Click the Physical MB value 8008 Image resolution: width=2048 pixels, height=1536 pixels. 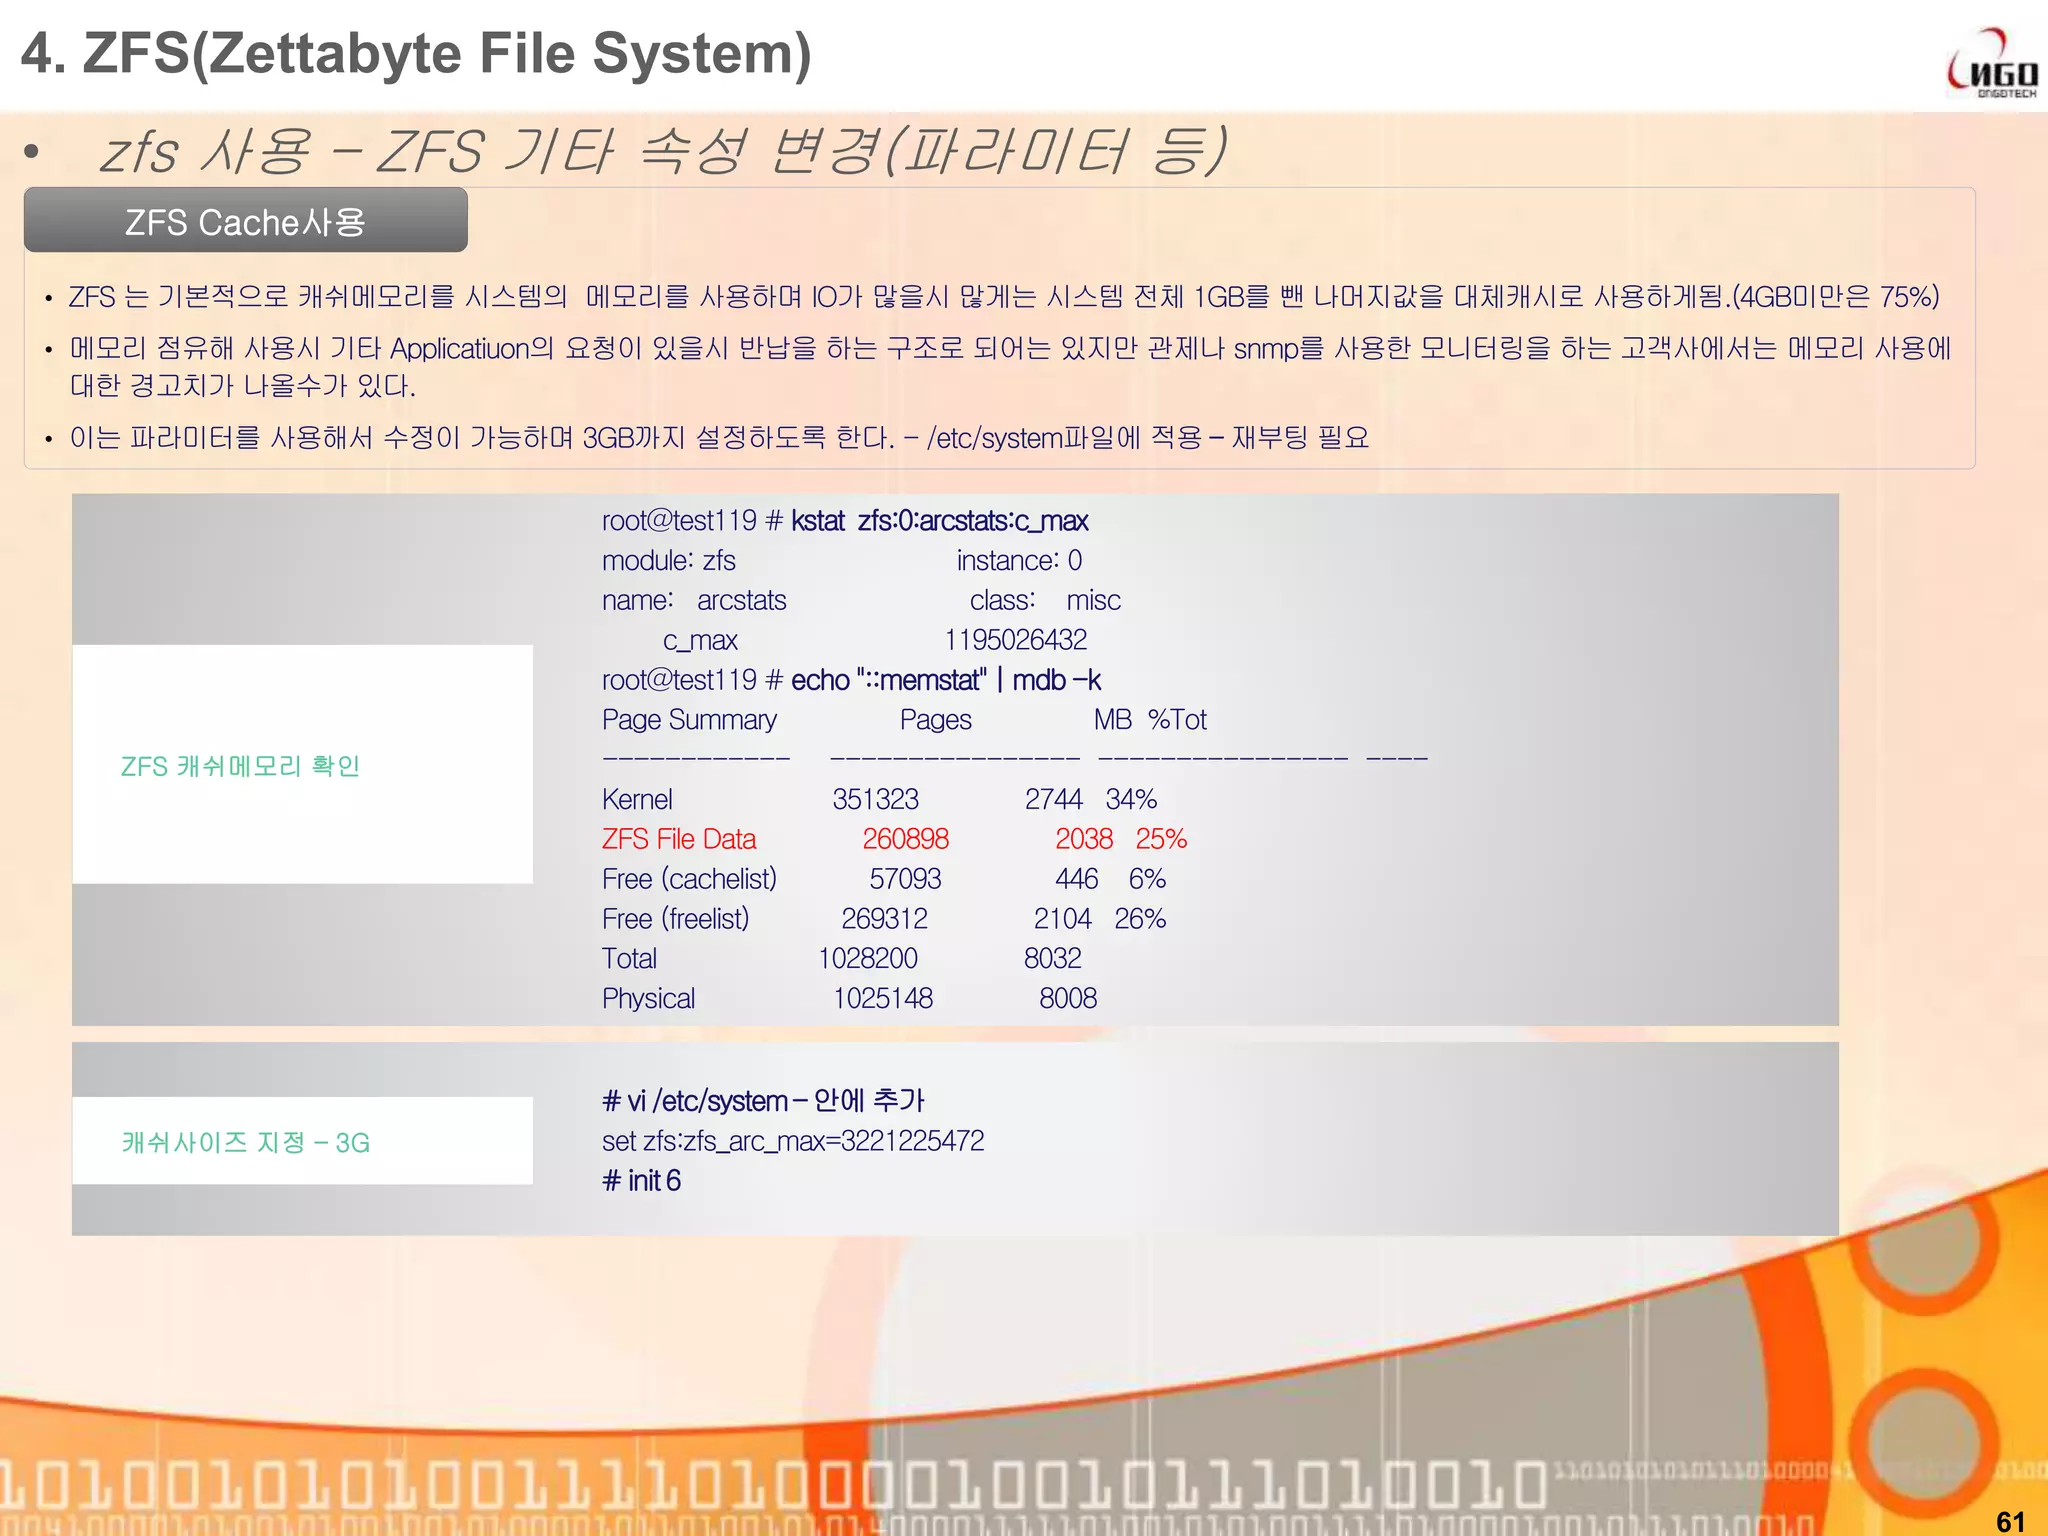coord(1068,999)
